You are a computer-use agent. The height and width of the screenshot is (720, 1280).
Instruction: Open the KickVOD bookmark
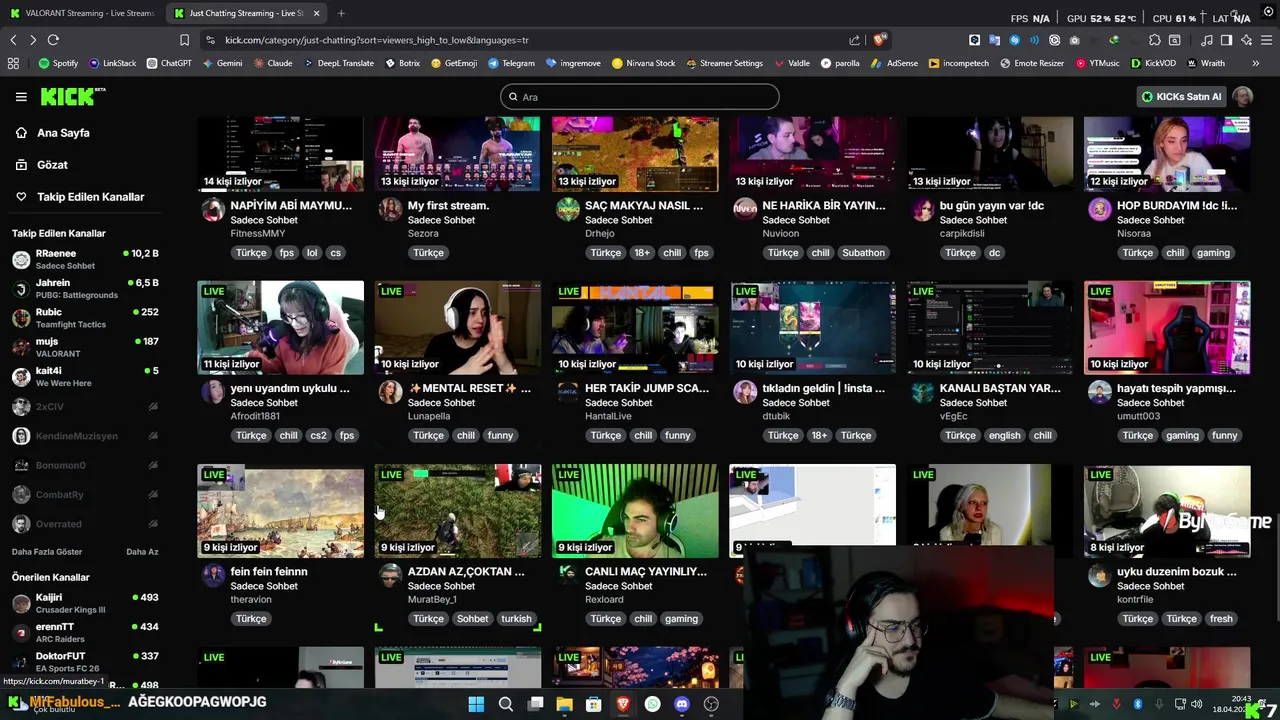[1153, 63]
